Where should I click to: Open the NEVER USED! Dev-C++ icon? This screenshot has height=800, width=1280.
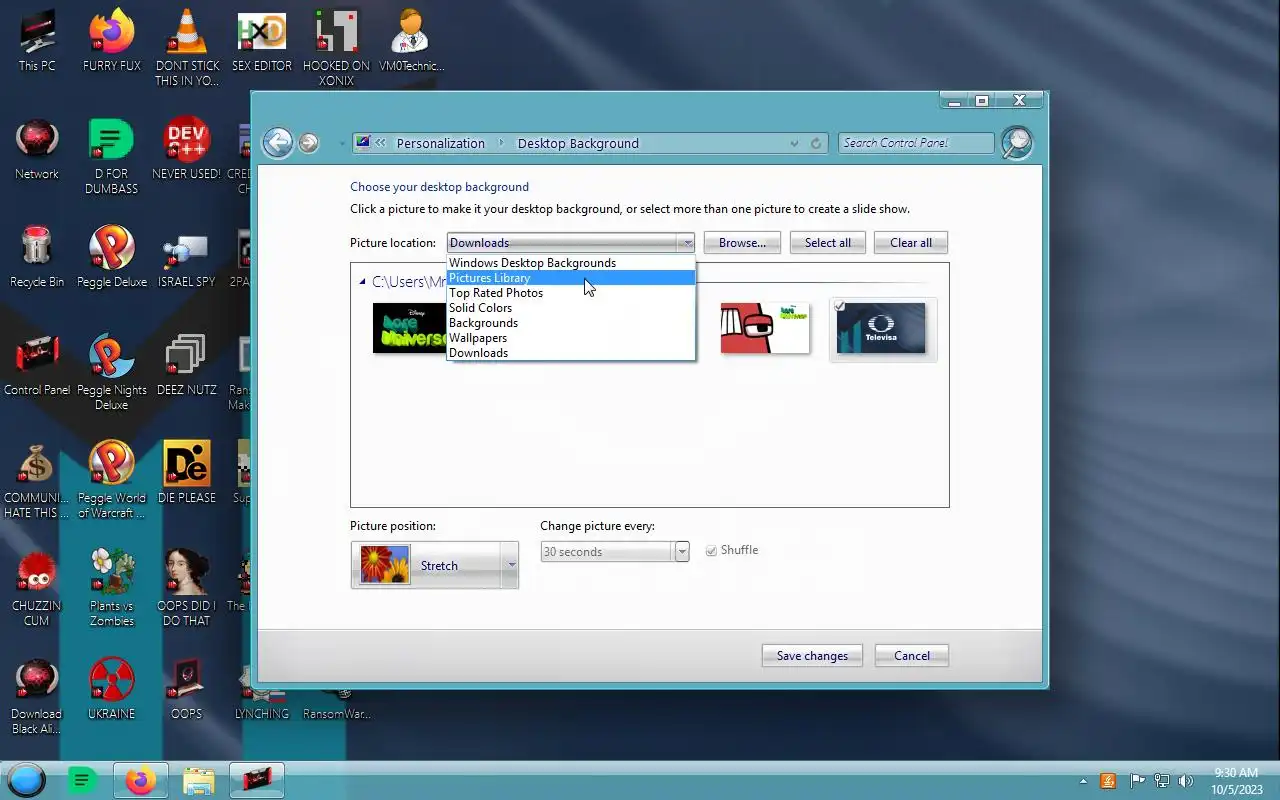(x=187, y=149)
